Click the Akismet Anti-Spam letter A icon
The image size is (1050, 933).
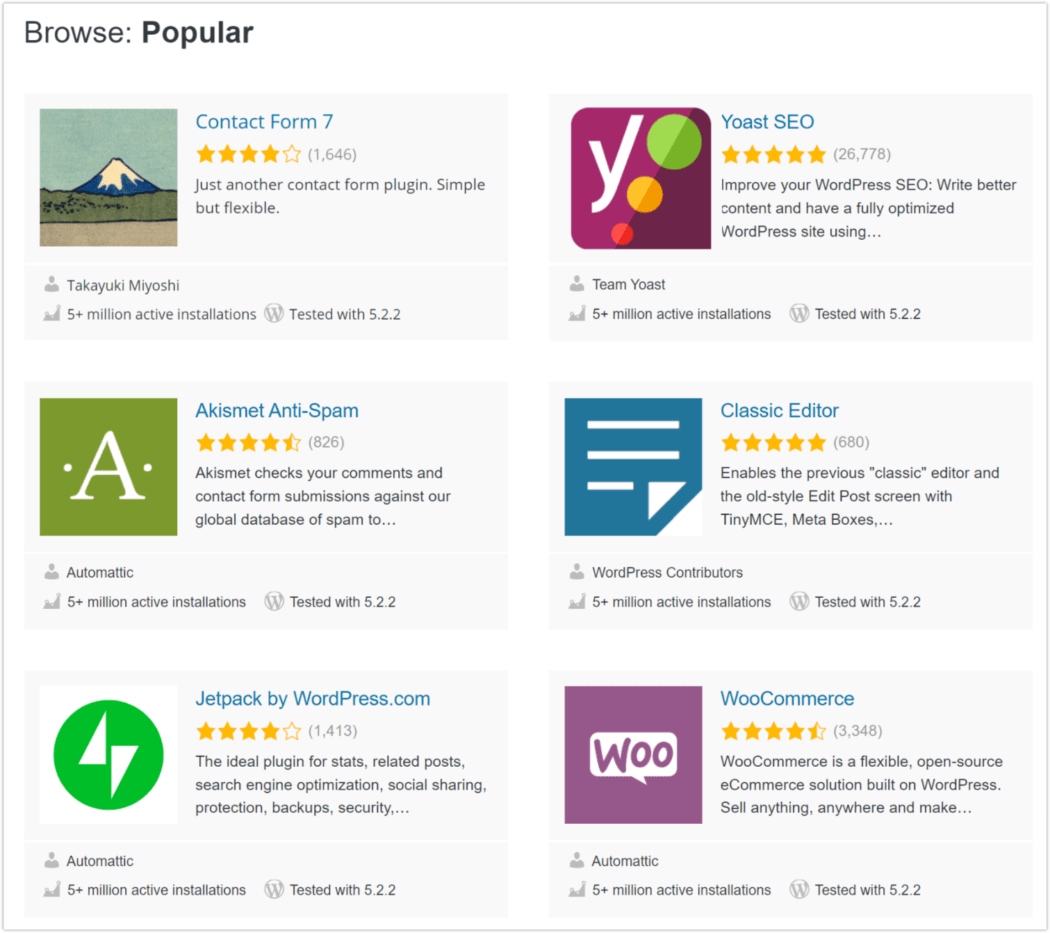107,466
